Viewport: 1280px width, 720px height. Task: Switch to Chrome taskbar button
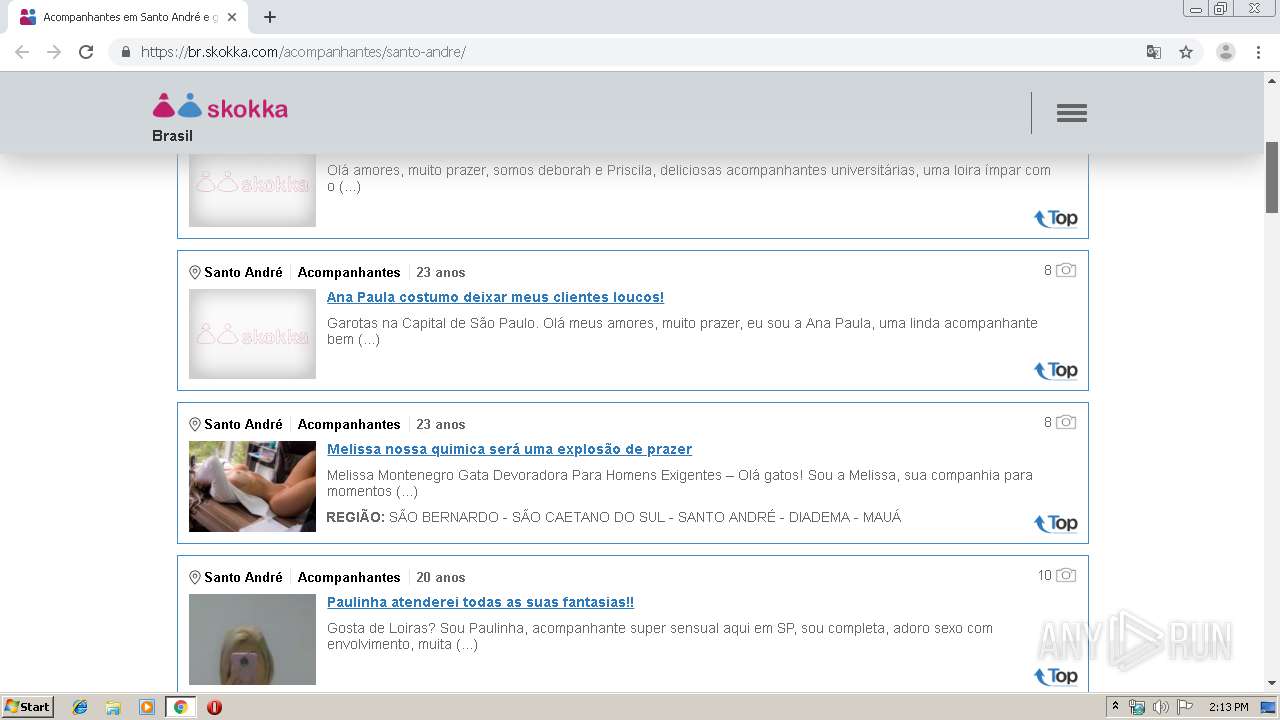(x=180, y=707)
